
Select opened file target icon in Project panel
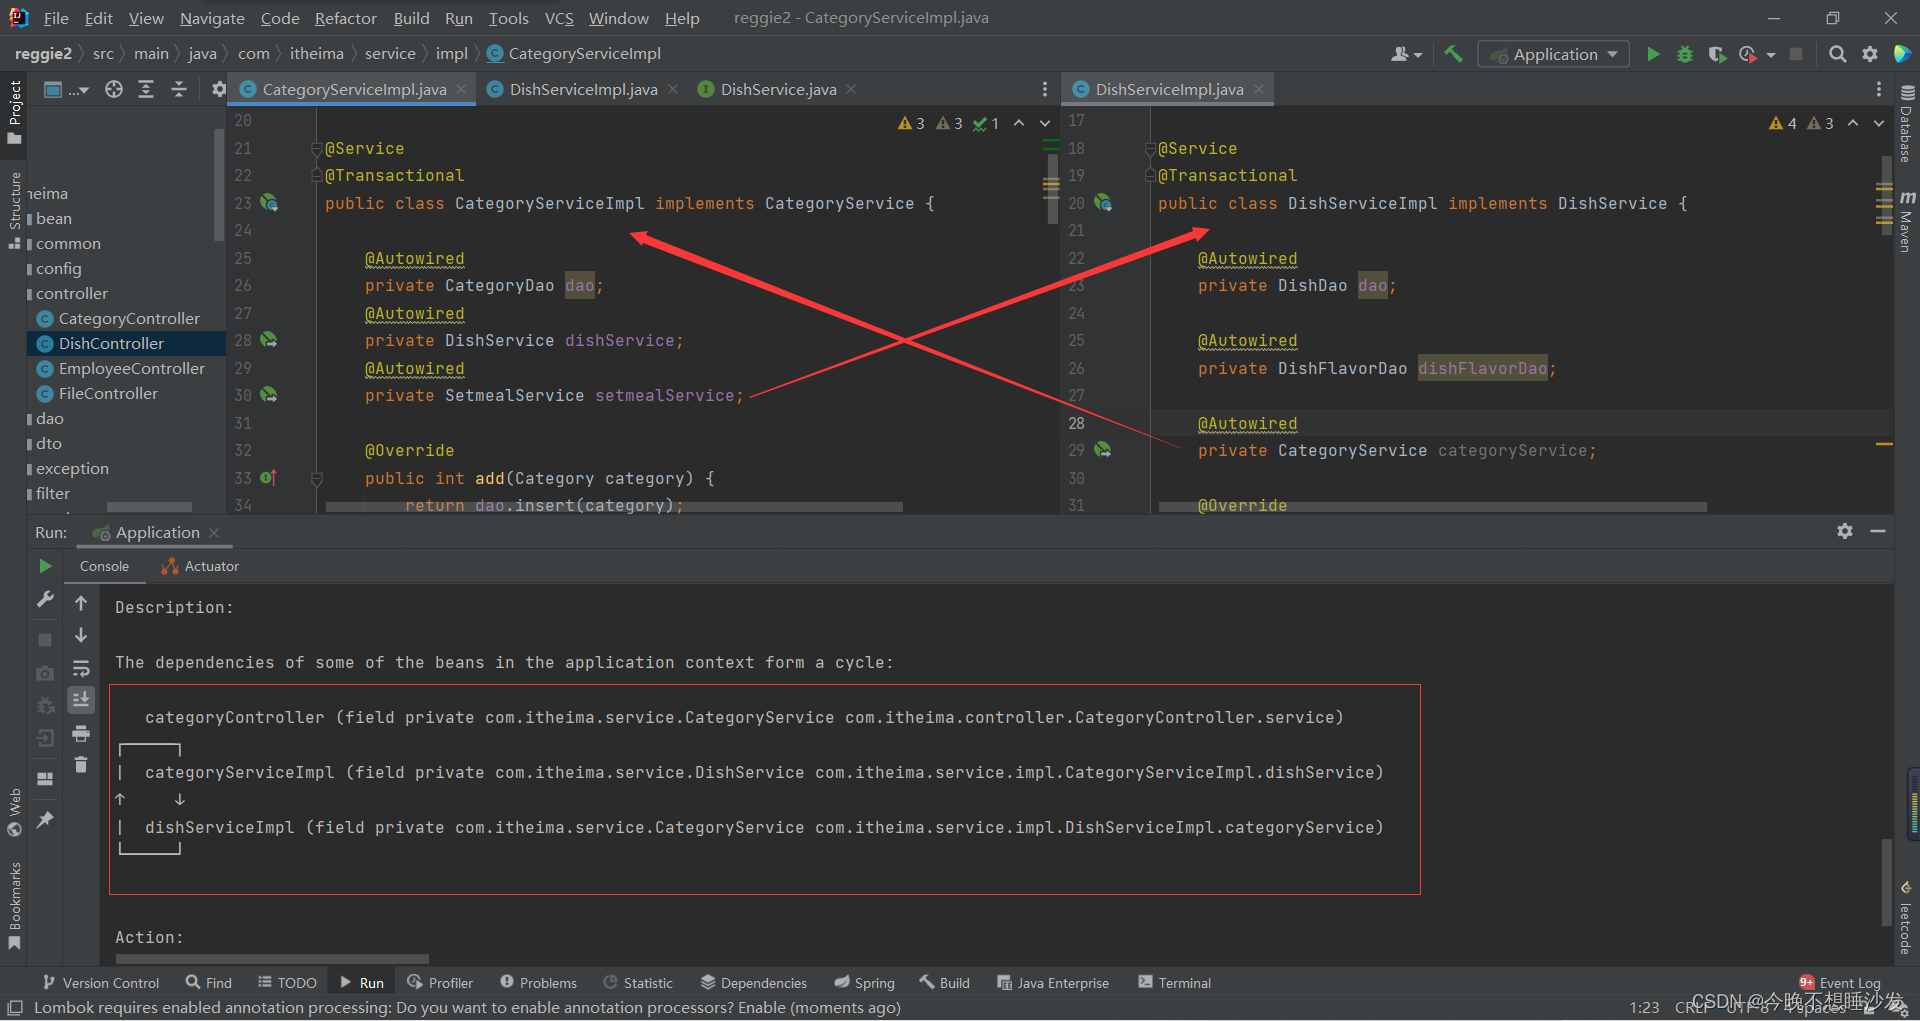pyautogui.click(x=114, y=89)
